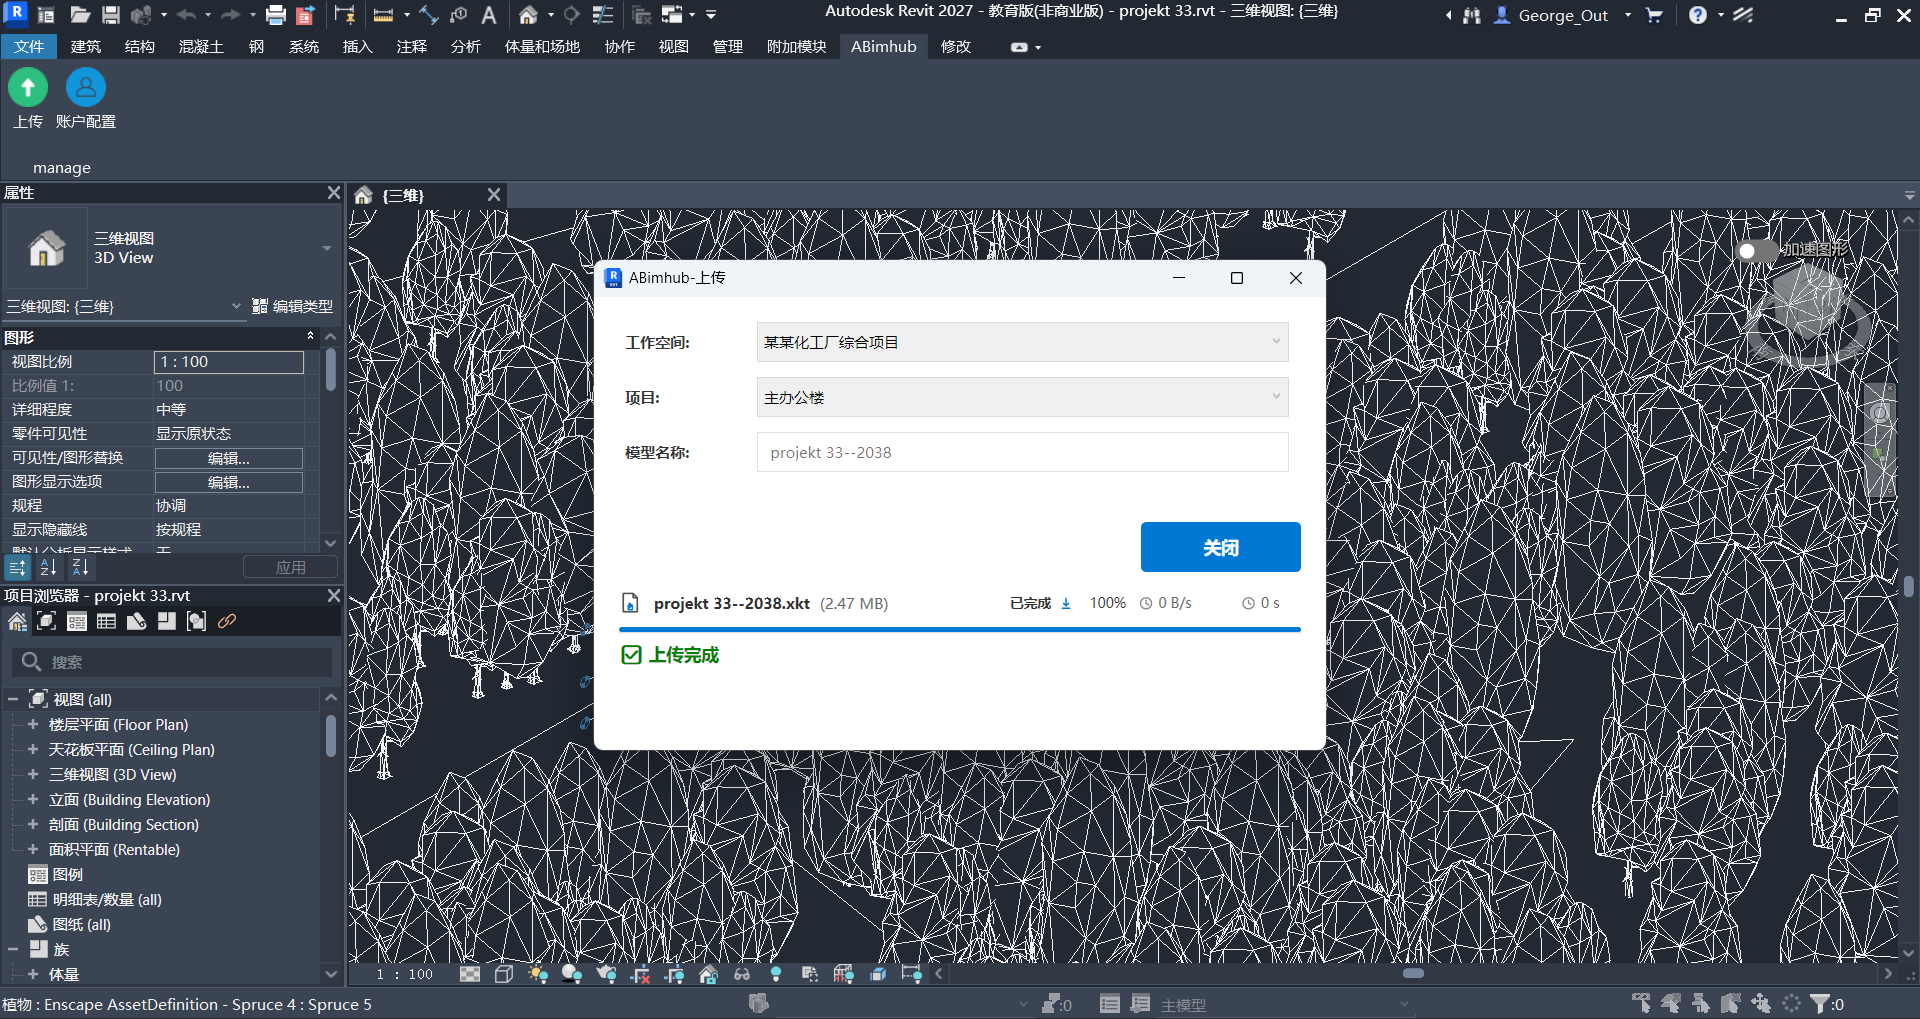Open the 结构 (Structure) ribbon tab
The width and height of the screenshot is (1920, 1019).
(x=140, y=47)
